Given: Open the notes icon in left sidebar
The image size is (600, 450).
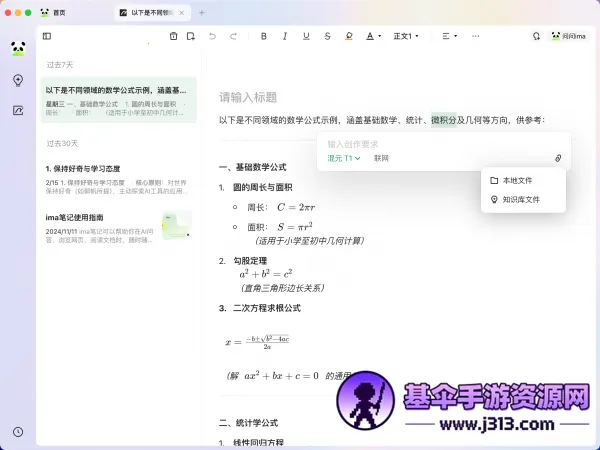Looking at the screenshot, I should [18, 110].
